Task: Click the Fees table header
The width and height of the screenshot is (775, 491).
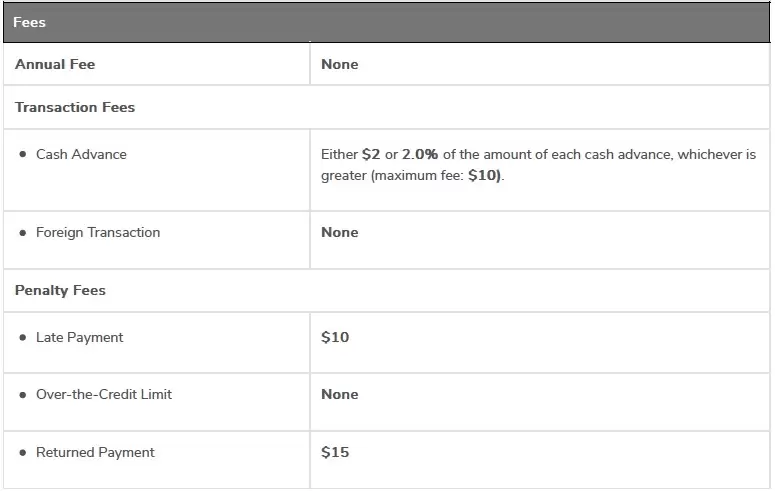Action: (30, 22)
